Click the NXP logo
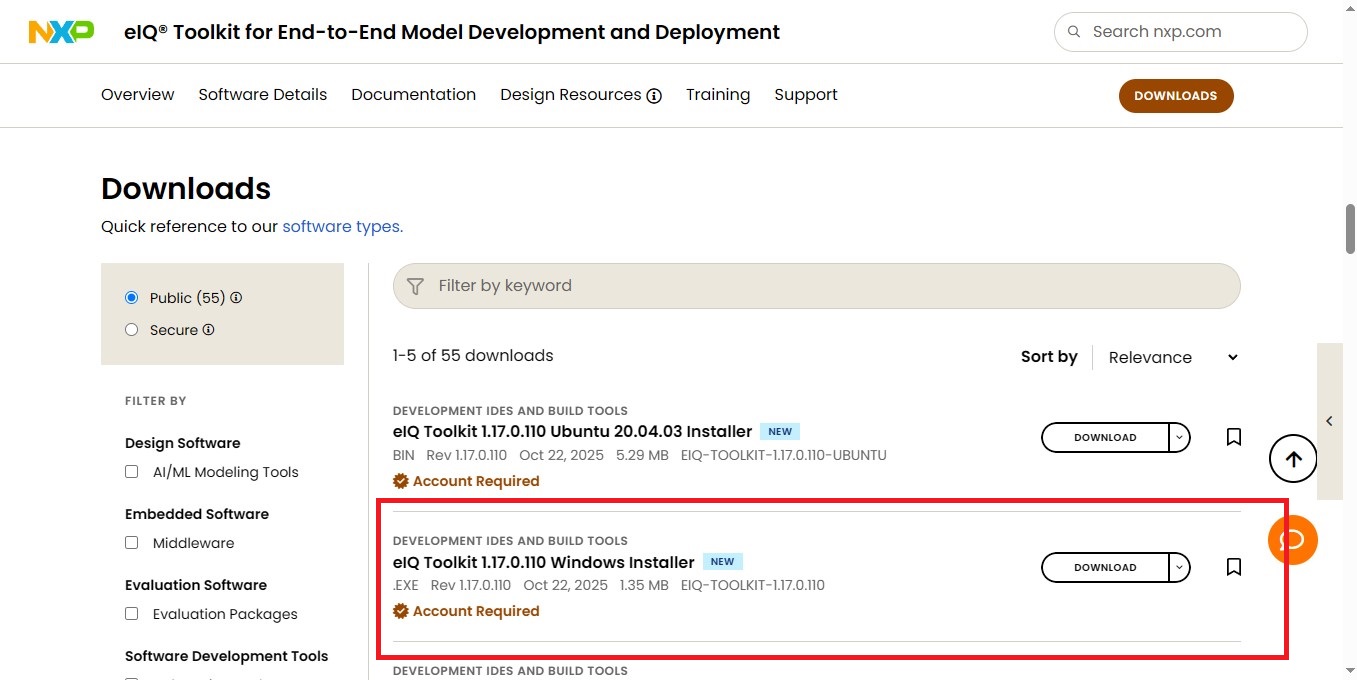 pyautogui.click(x=61, y=32)
